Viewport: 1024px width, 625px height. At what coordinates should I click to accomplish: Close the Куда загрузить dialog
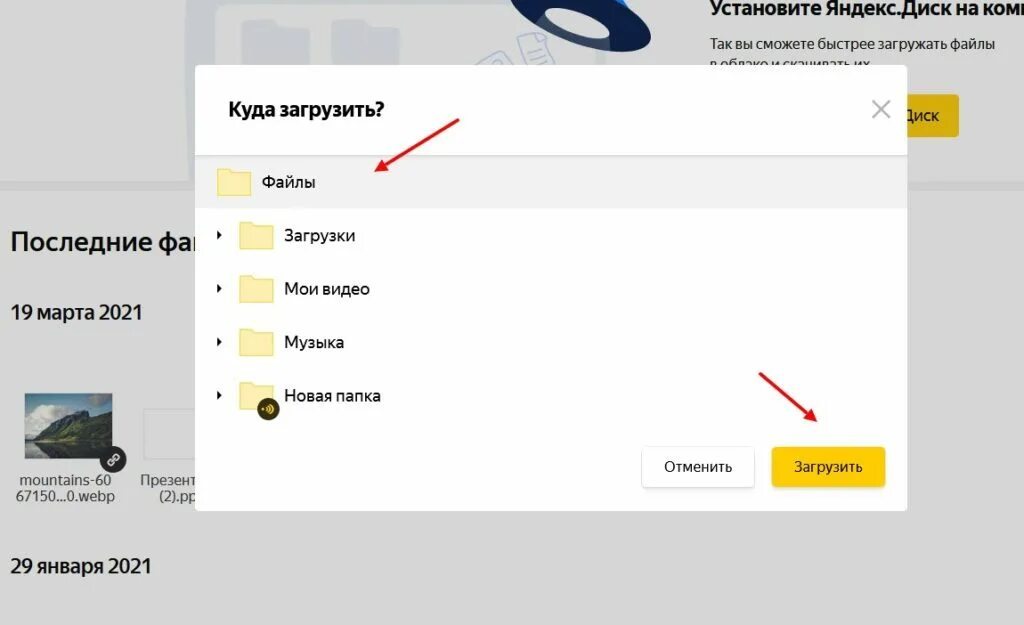point(881,109)
